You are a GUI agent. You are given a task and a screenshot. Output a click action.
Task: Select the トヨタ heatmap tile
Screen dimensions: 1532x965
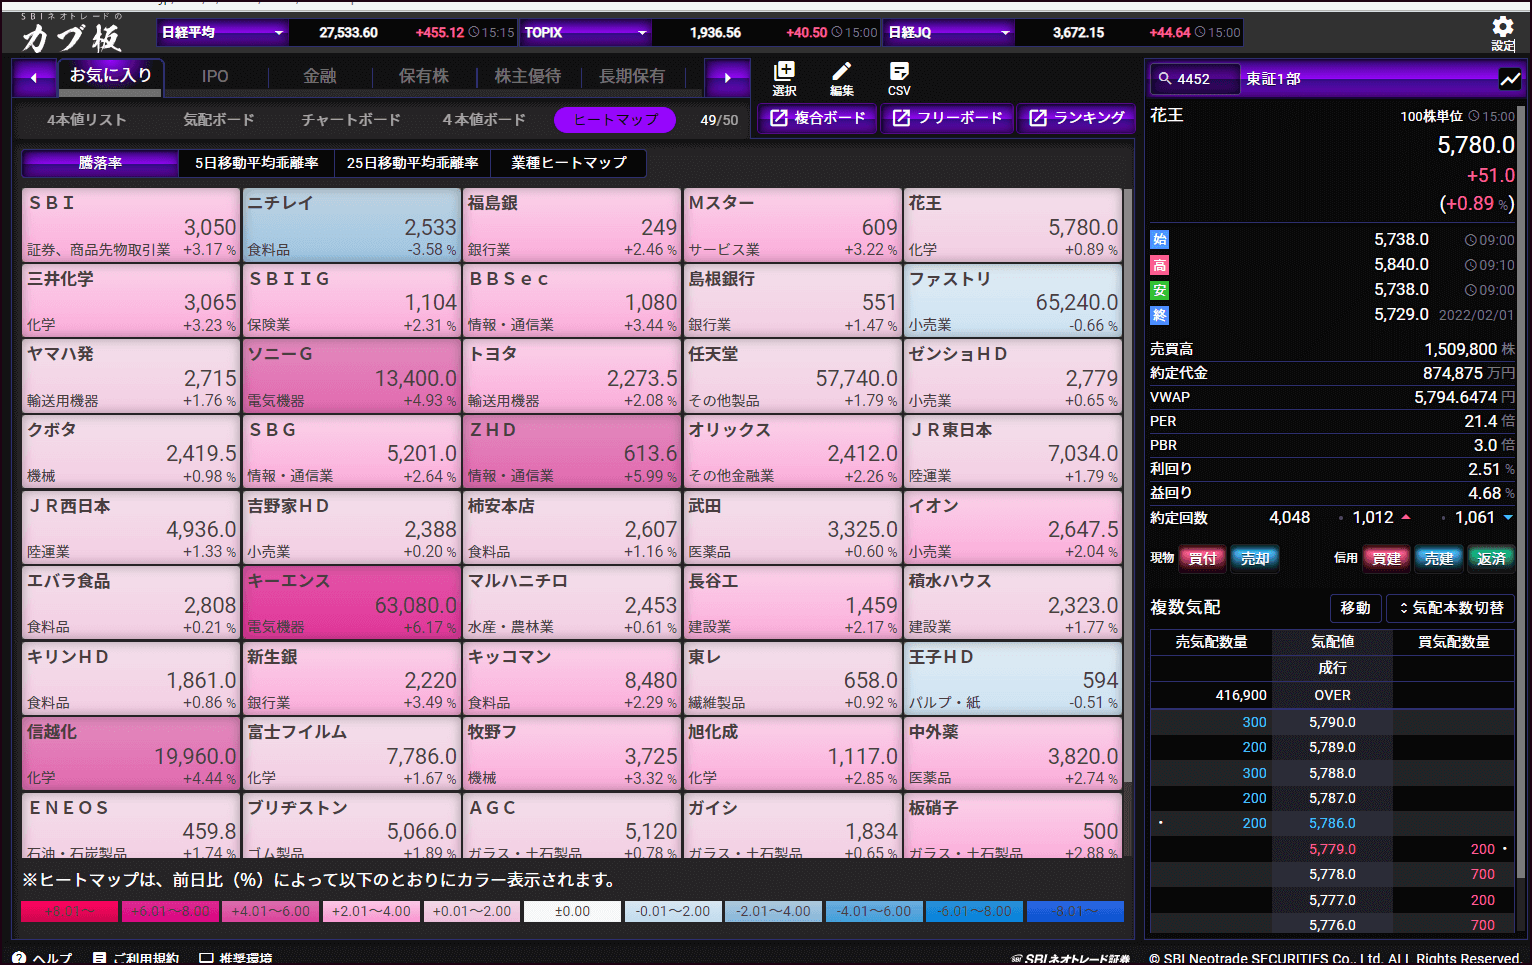pyautogui.click(x=572, y=376)
